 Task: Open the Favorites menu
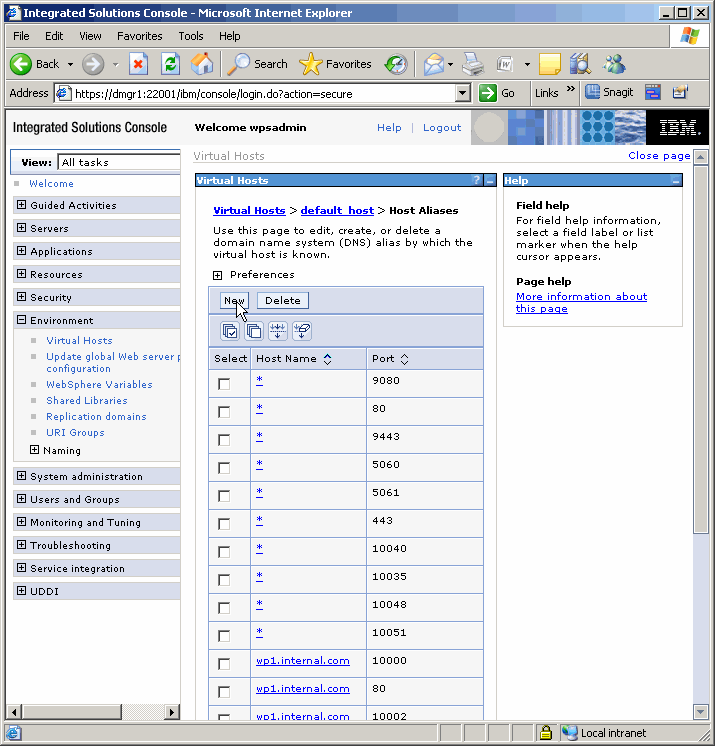(139, 36)
